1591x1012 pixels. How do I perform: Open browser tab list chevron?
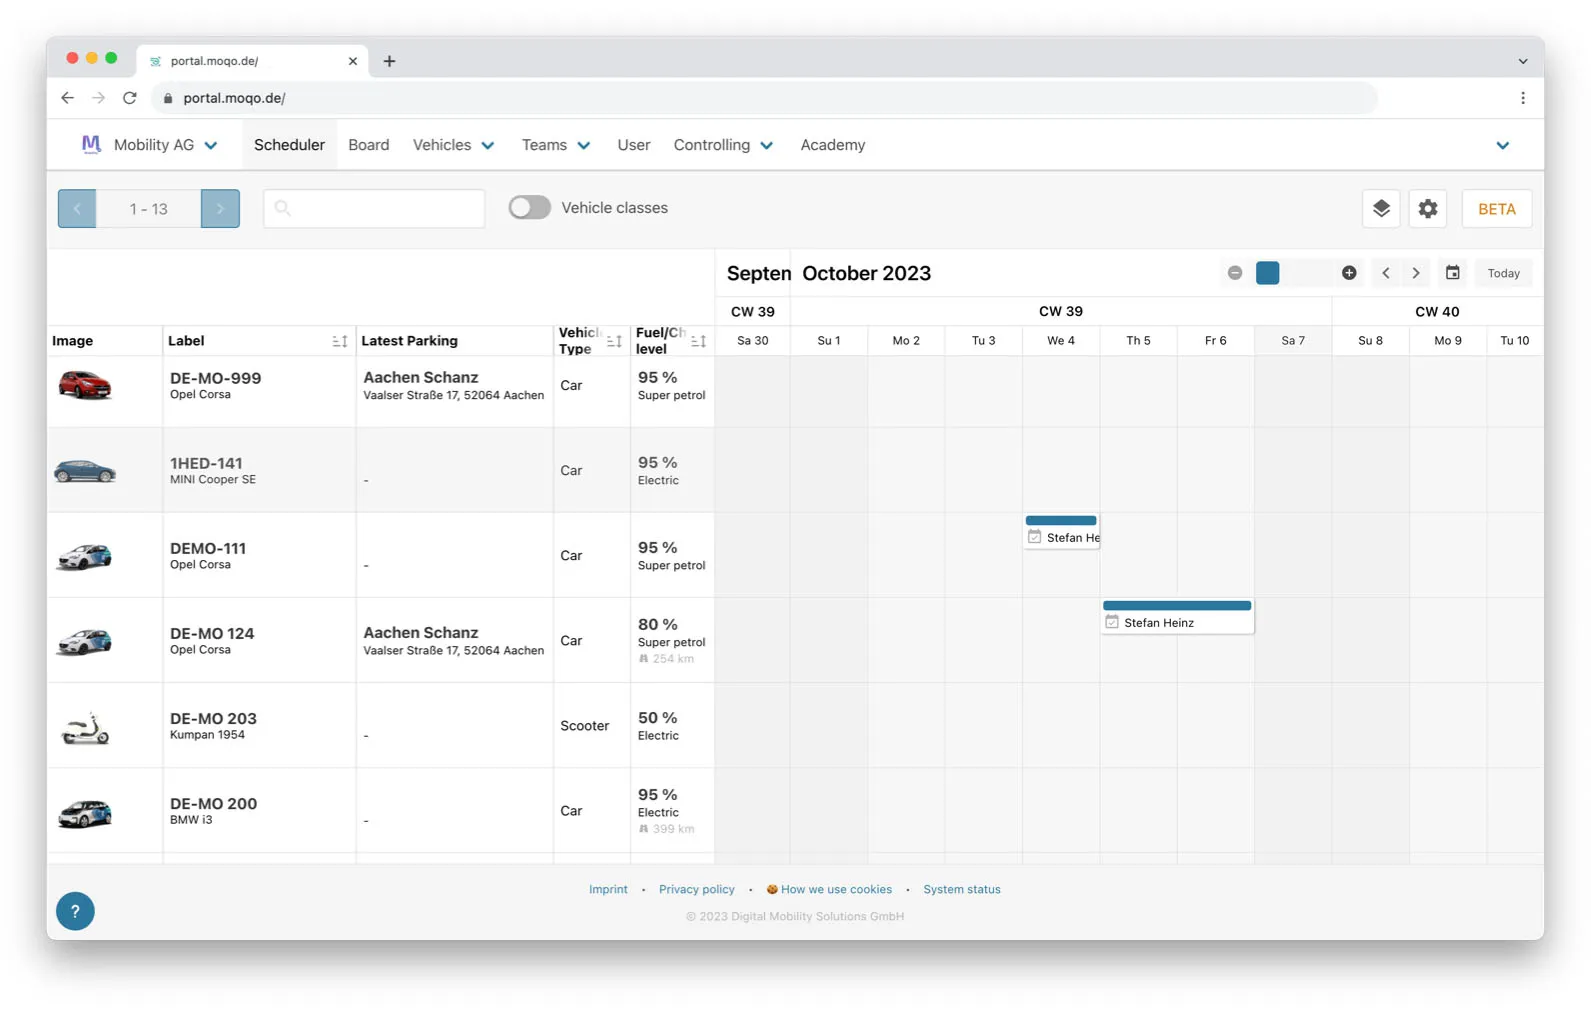pyautogui.click(x=1522, y=61)
